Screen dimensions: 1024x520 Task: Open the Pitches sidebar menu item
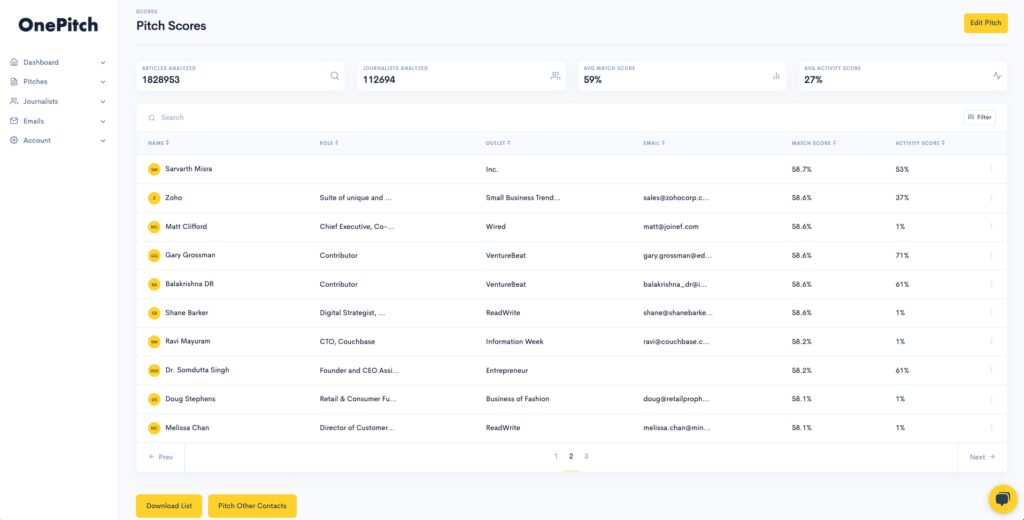(58, 82)
